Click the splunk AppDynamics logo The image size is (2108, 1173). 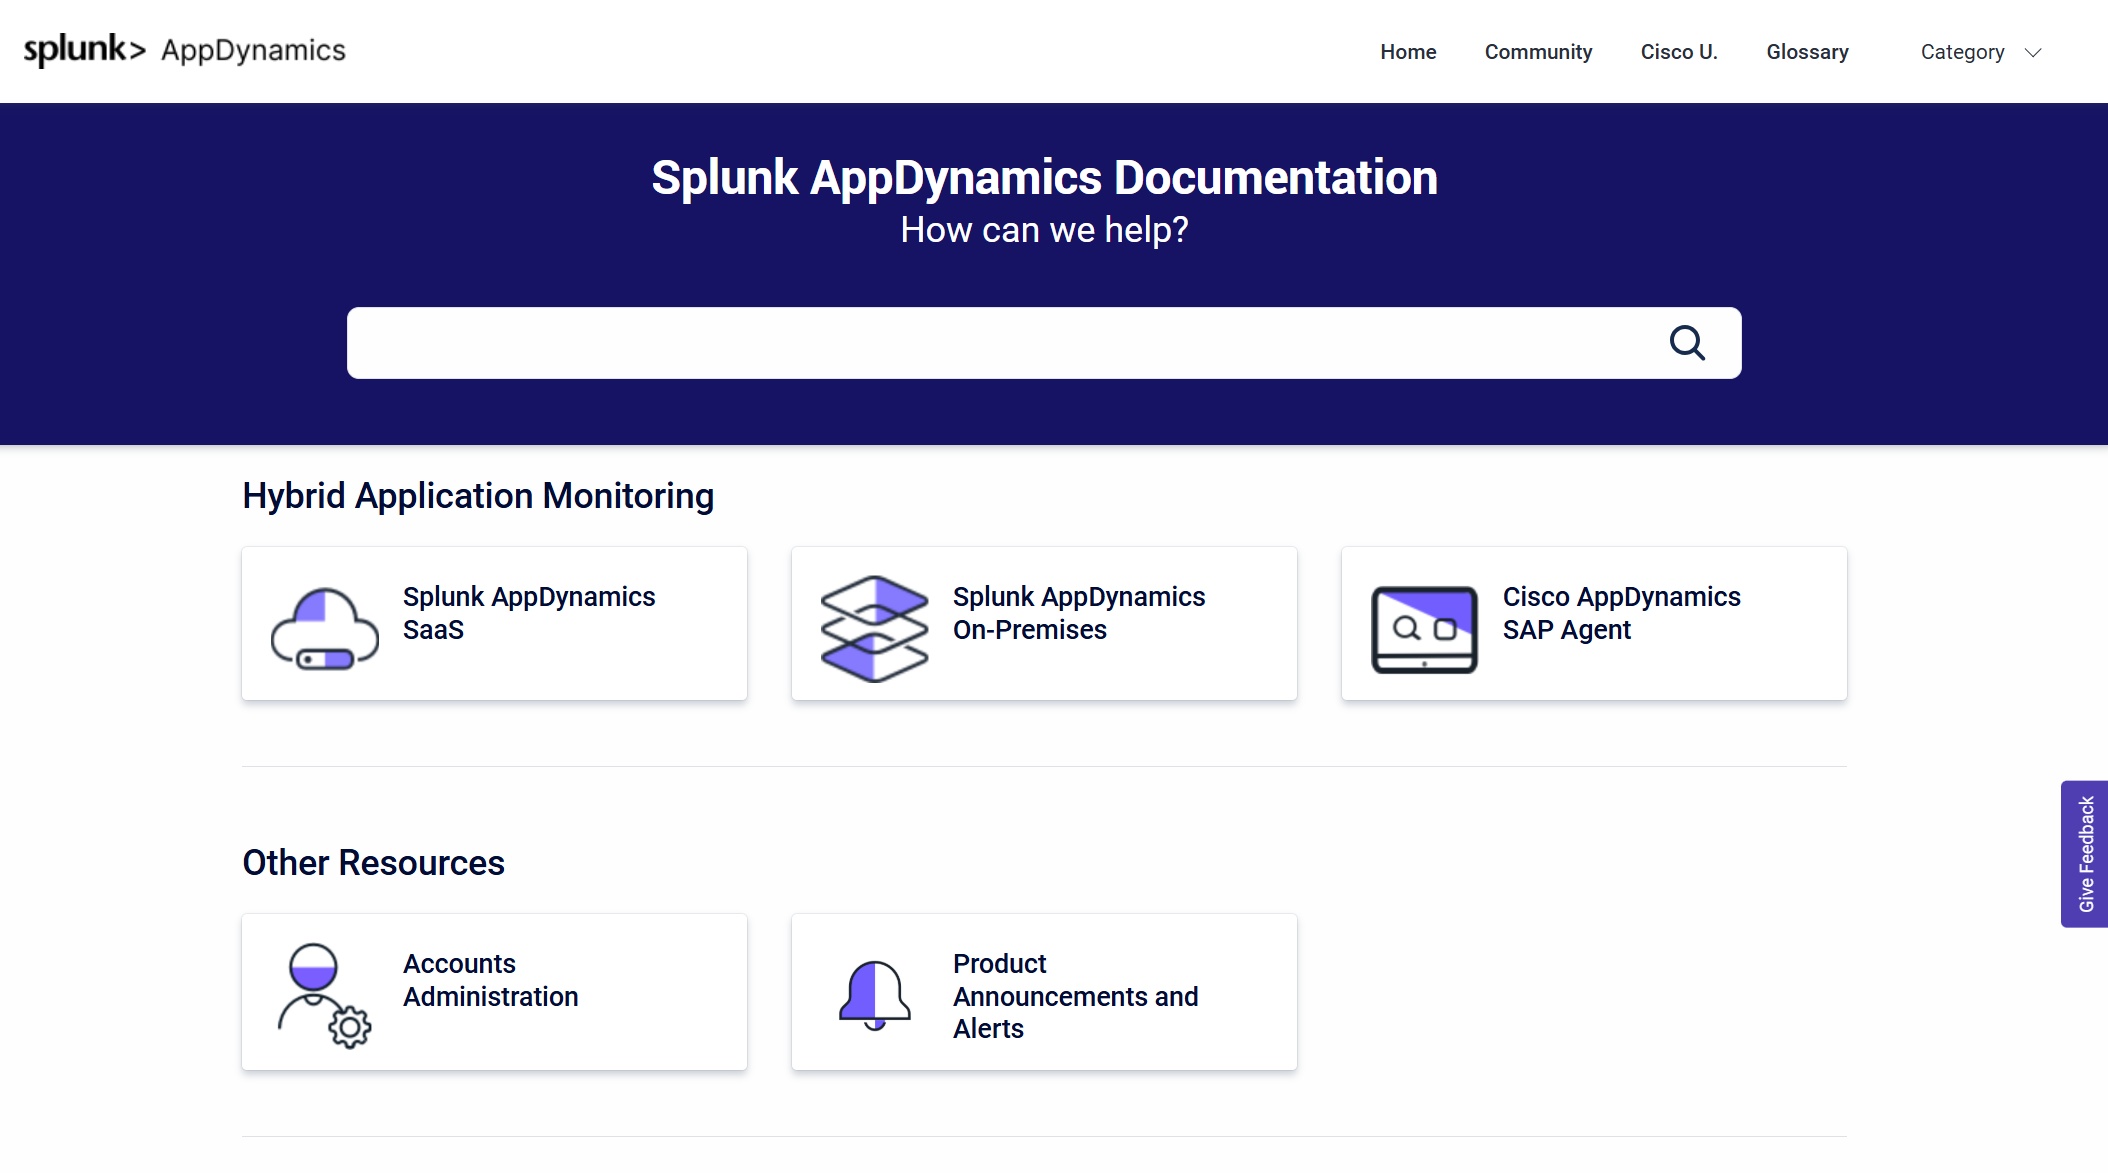[185, 50]
